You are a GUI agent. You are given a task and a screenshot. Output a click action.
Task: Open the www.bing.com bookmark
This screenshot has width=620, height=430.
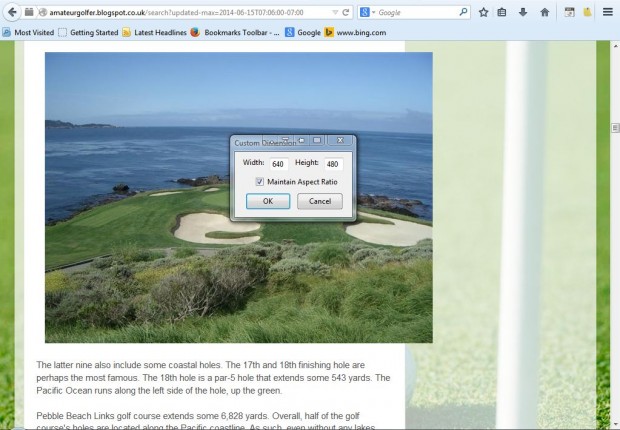click(x=355, y=33)
